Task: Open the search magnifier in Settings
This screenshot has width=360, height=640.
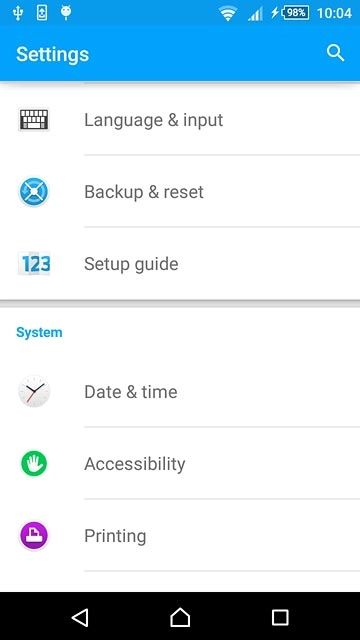Action: pyautogui.click(x=336, y=53)
